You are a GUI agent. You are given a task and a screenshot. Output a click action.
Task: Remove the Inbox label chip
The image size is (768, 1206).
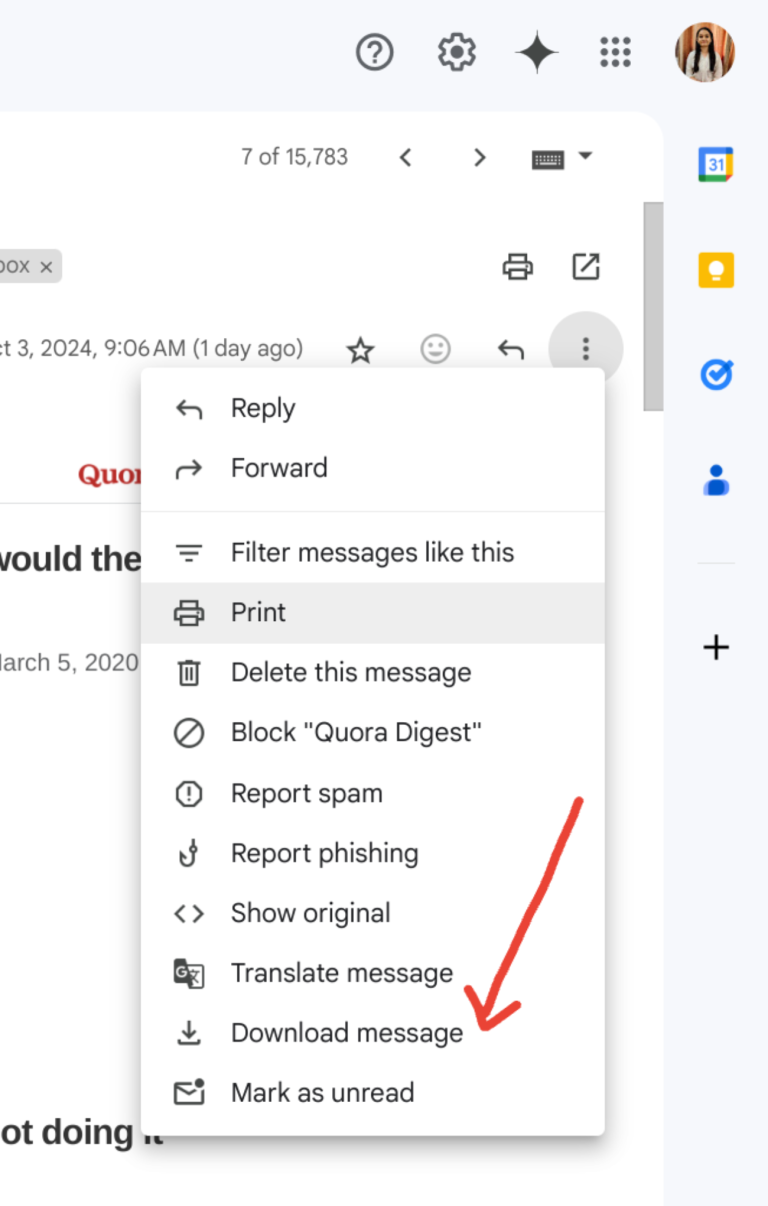[x=46, y=266]
